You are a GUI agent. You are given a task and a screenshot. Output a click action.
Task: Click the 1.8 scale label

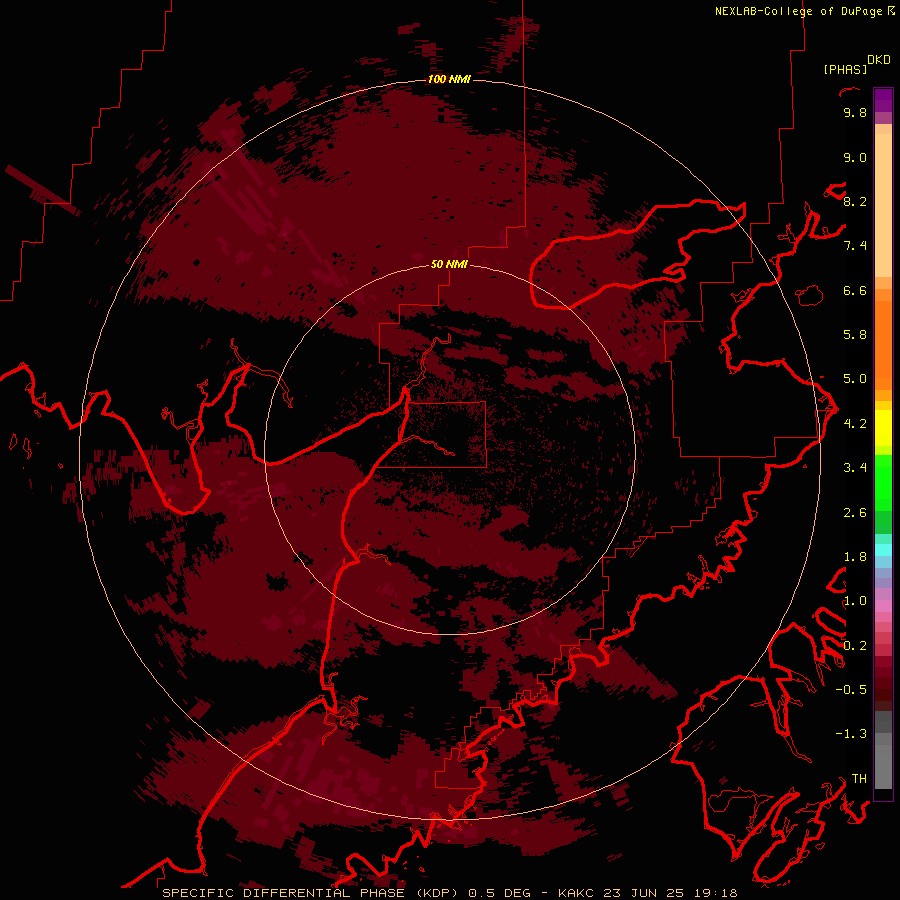855,557
